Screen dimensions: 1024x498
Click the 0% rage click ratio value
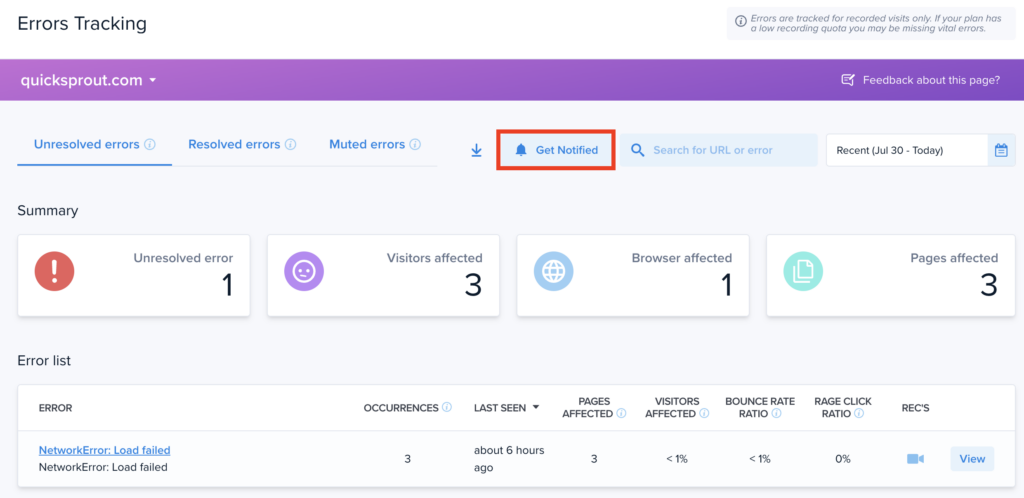(842, 459)
